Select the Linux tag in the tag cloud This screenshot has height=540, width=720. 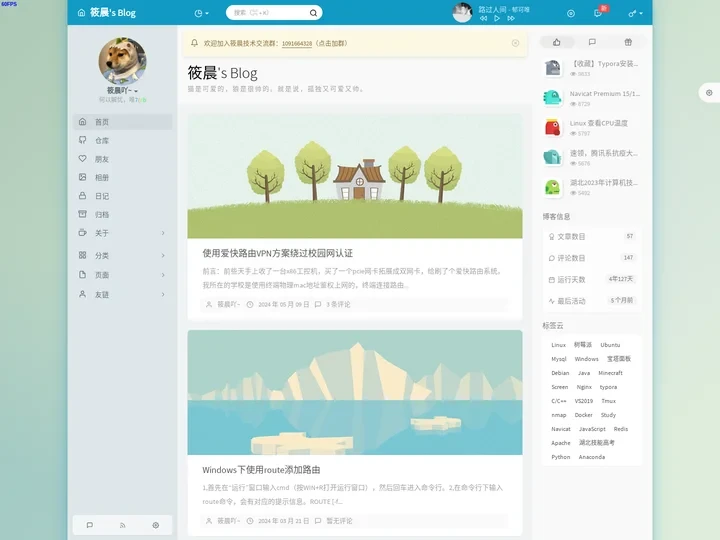pos(558,345)
